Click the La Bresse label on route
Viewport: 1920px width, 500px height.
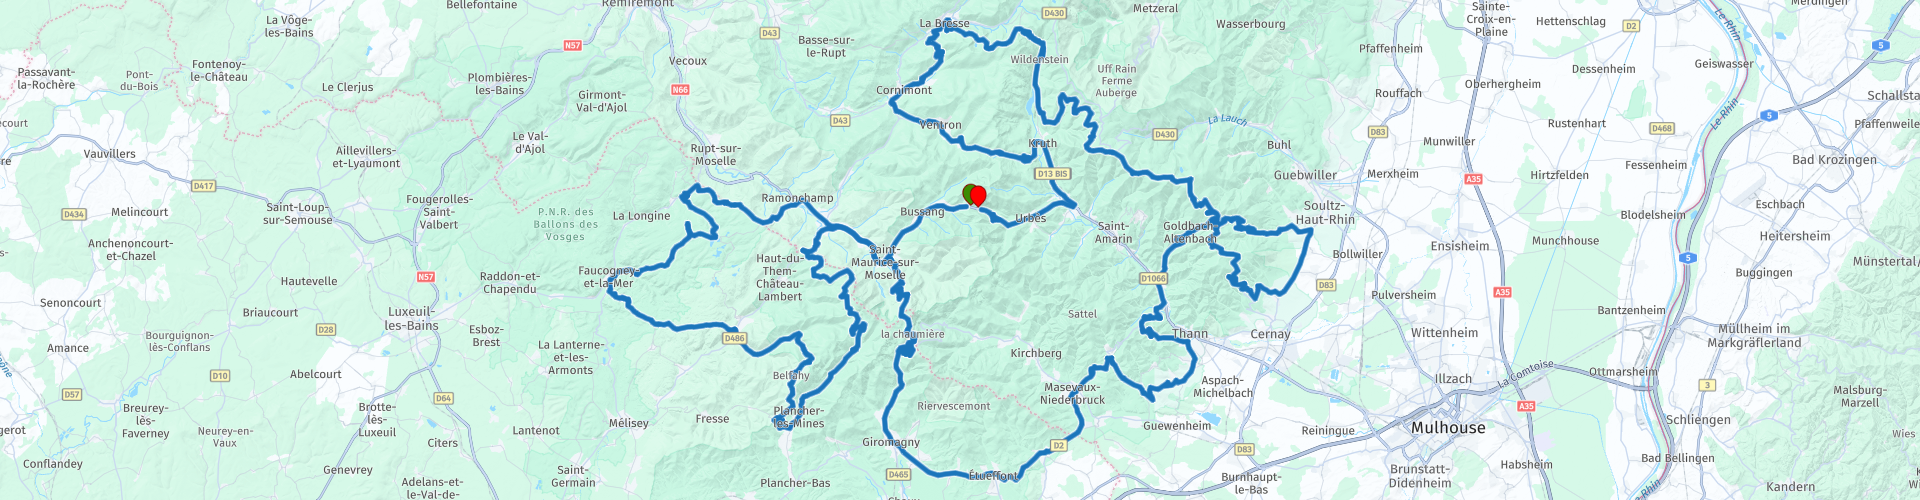944,24
